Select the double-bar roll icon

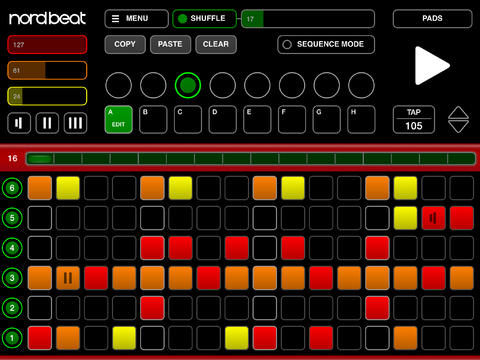(47, 123)
